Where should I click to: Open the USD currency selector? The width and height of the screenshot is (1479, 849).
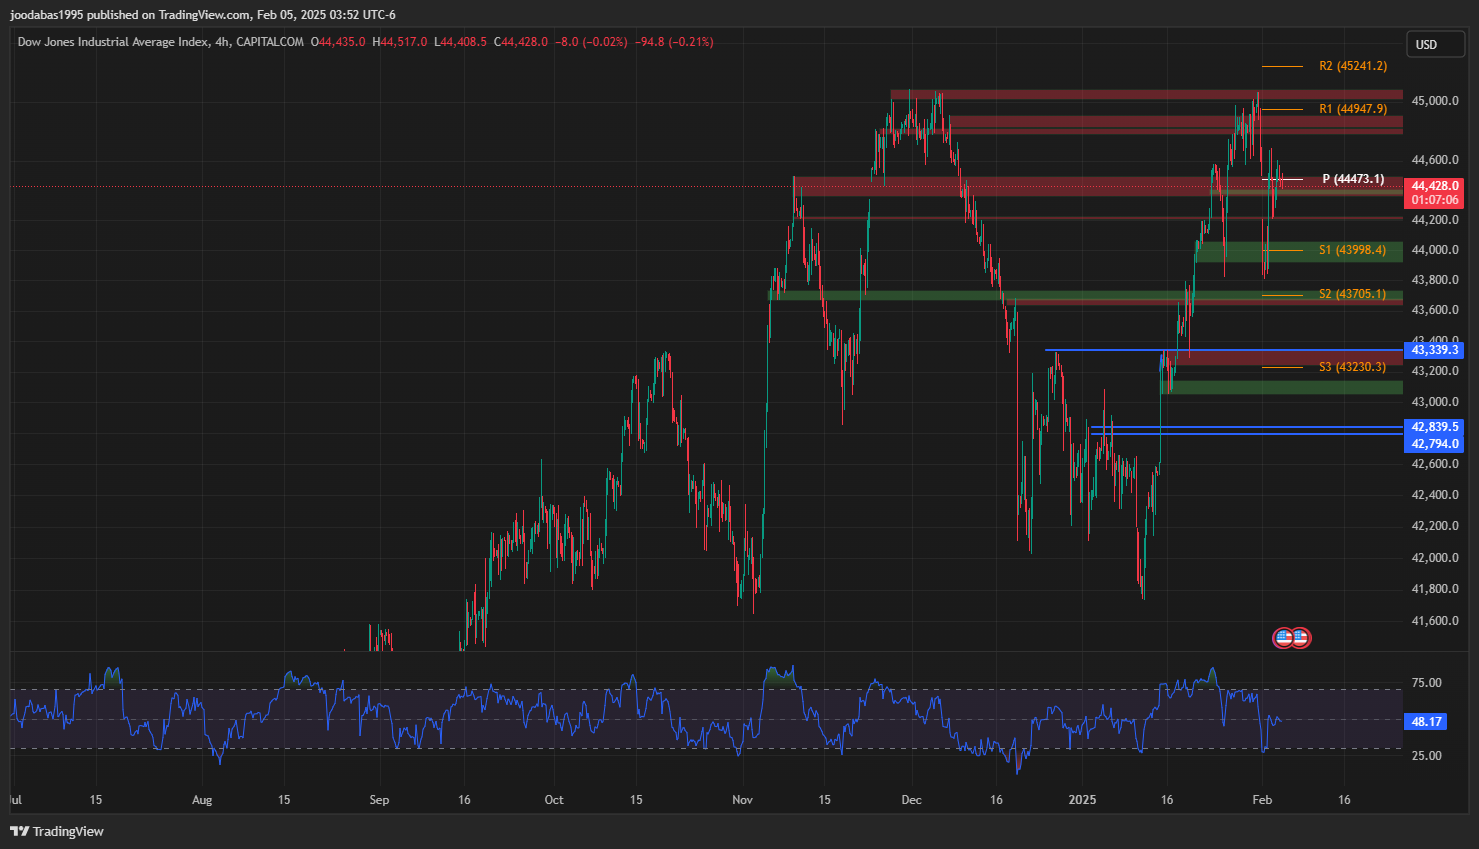tap(1426, 44)
